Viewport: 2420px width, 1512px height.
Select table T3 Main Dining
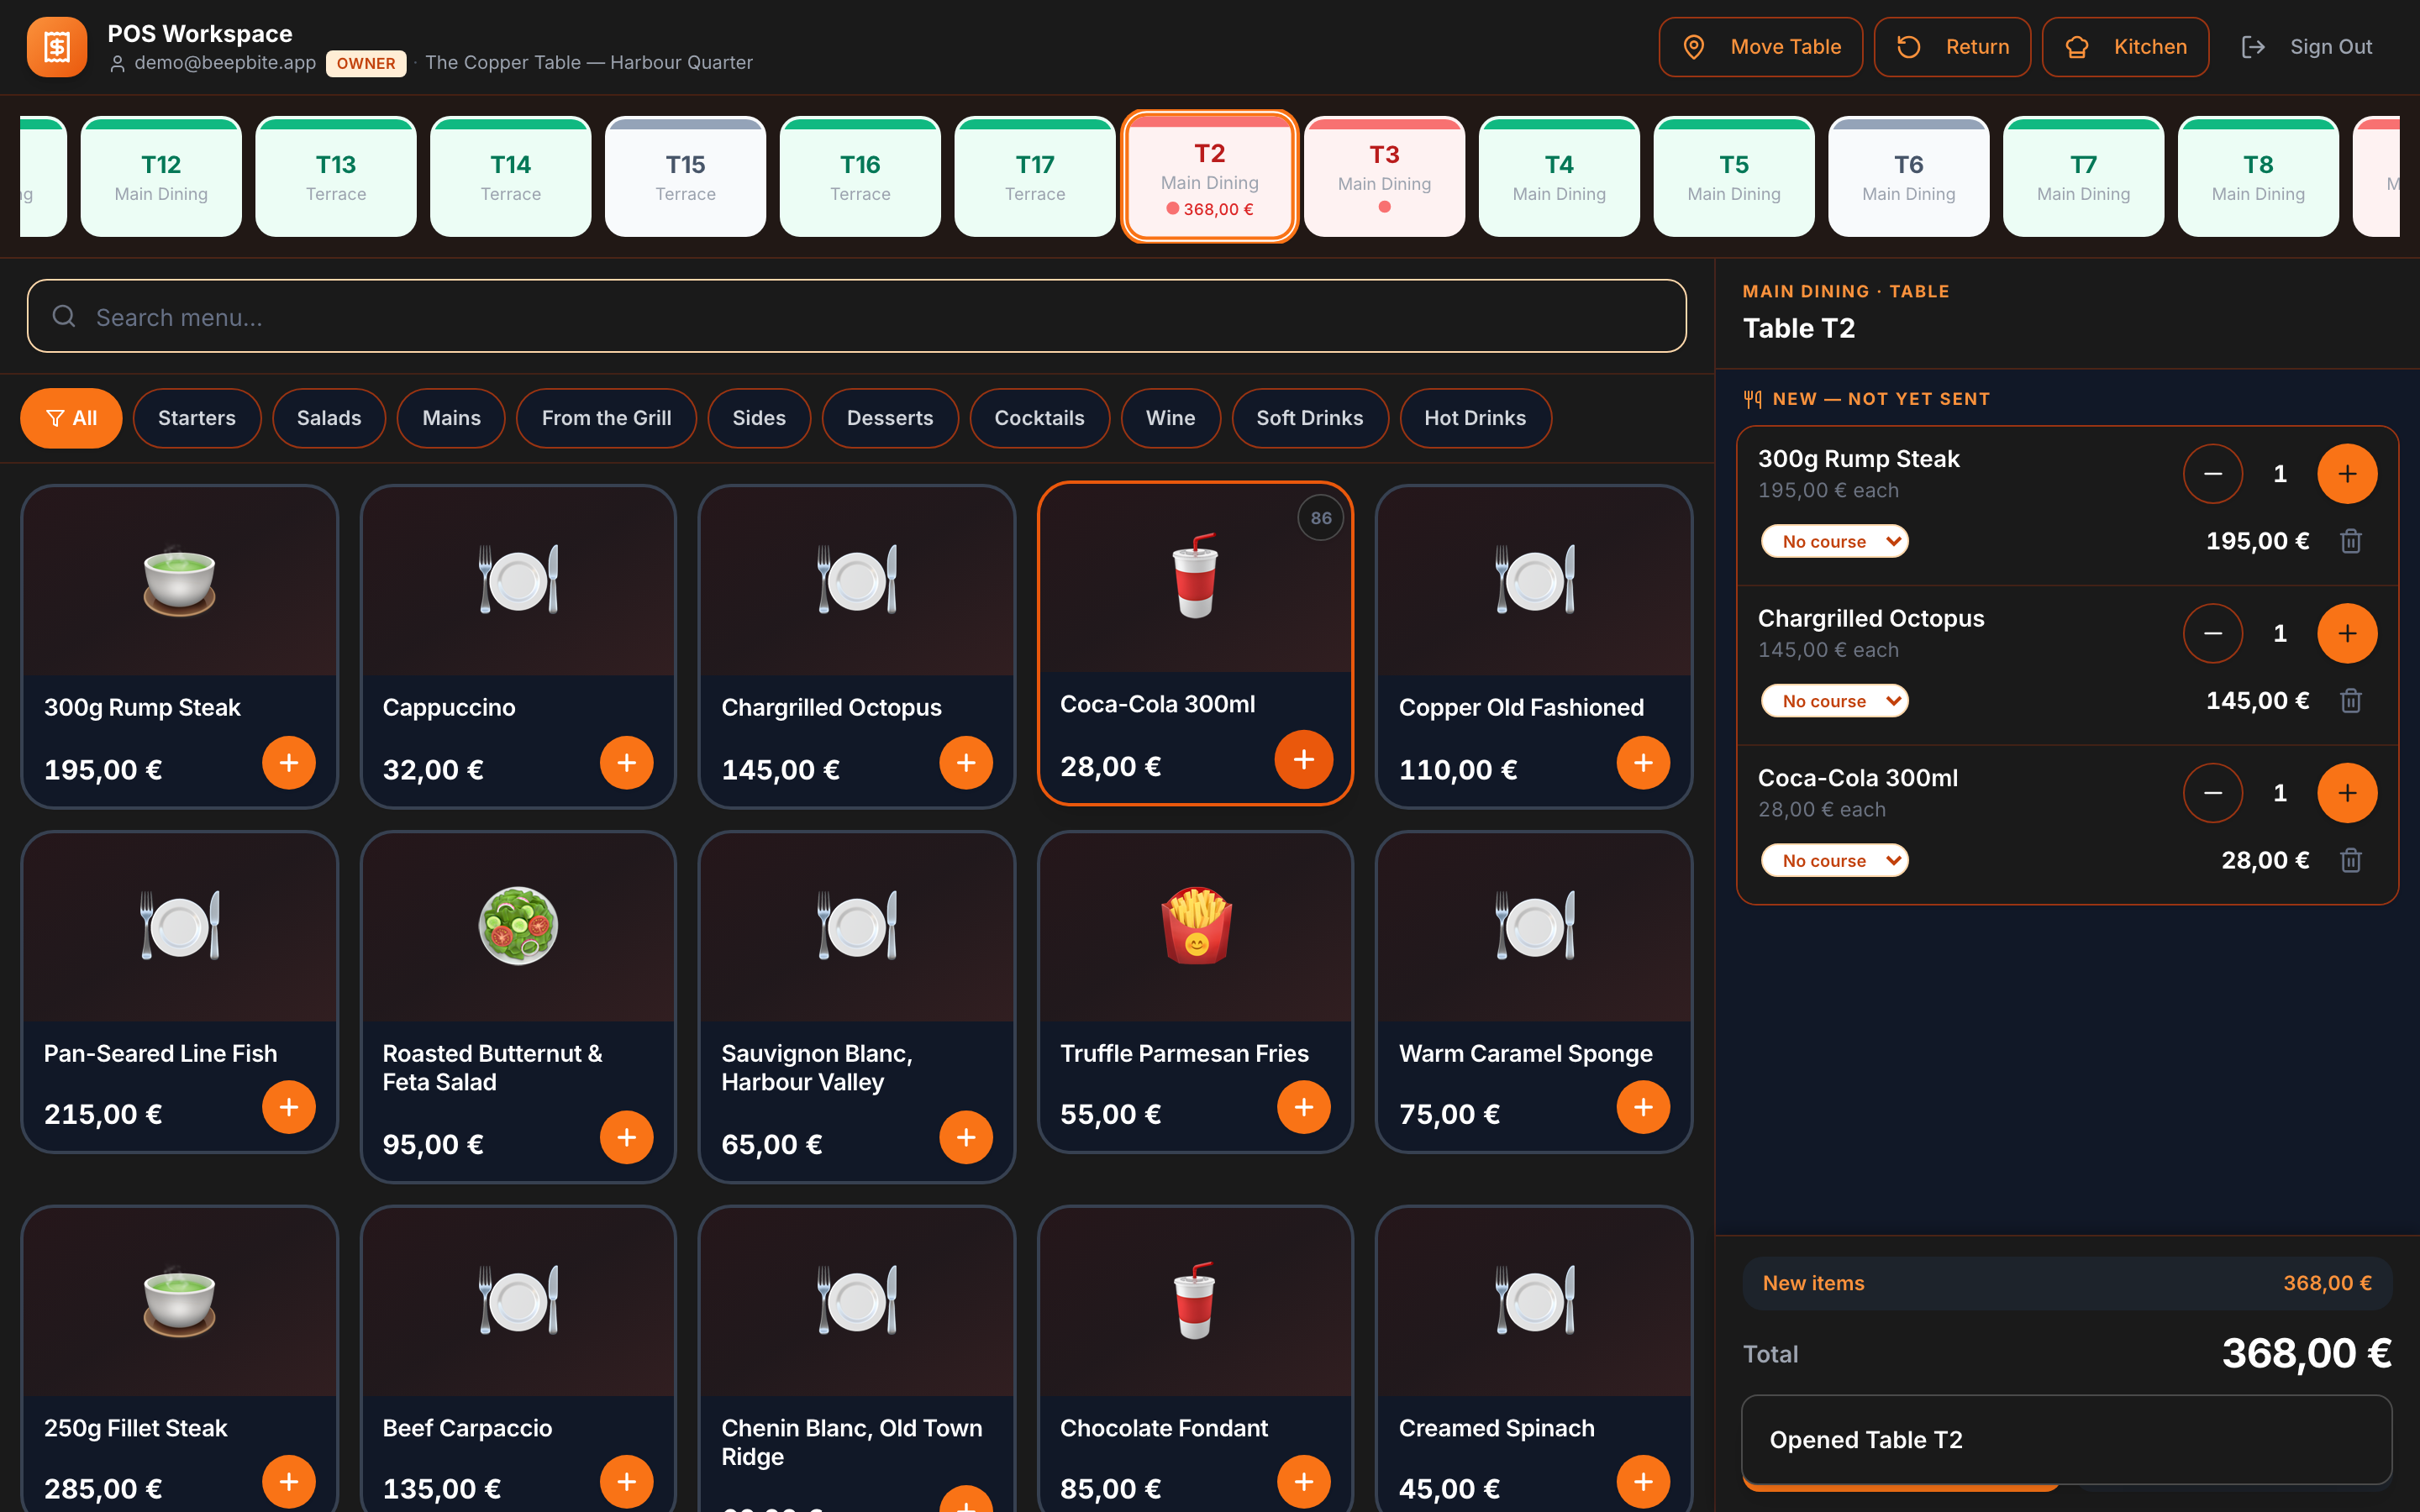tap(1385, 177)
